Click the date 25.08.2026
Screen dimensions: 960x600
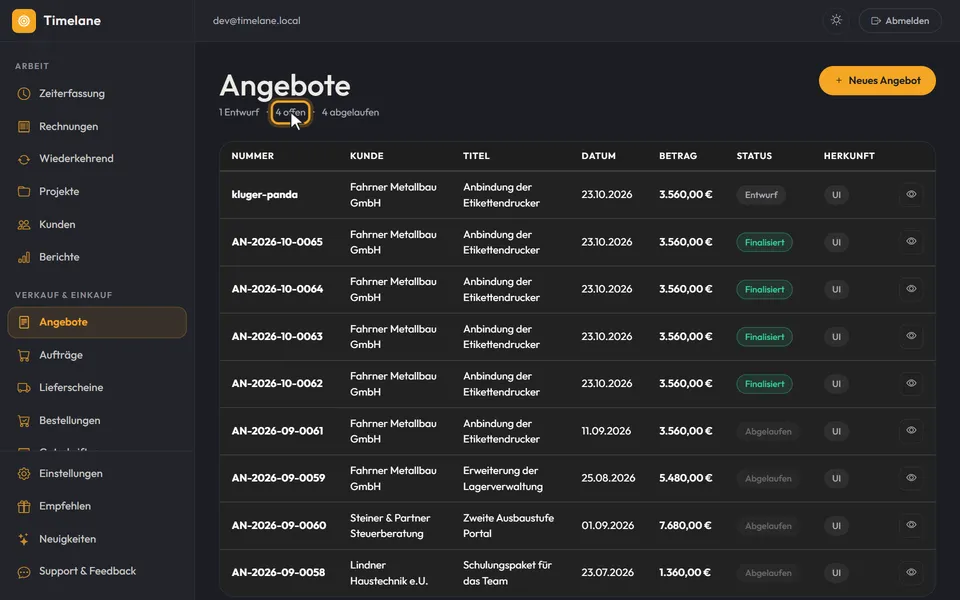coord(608,478)
